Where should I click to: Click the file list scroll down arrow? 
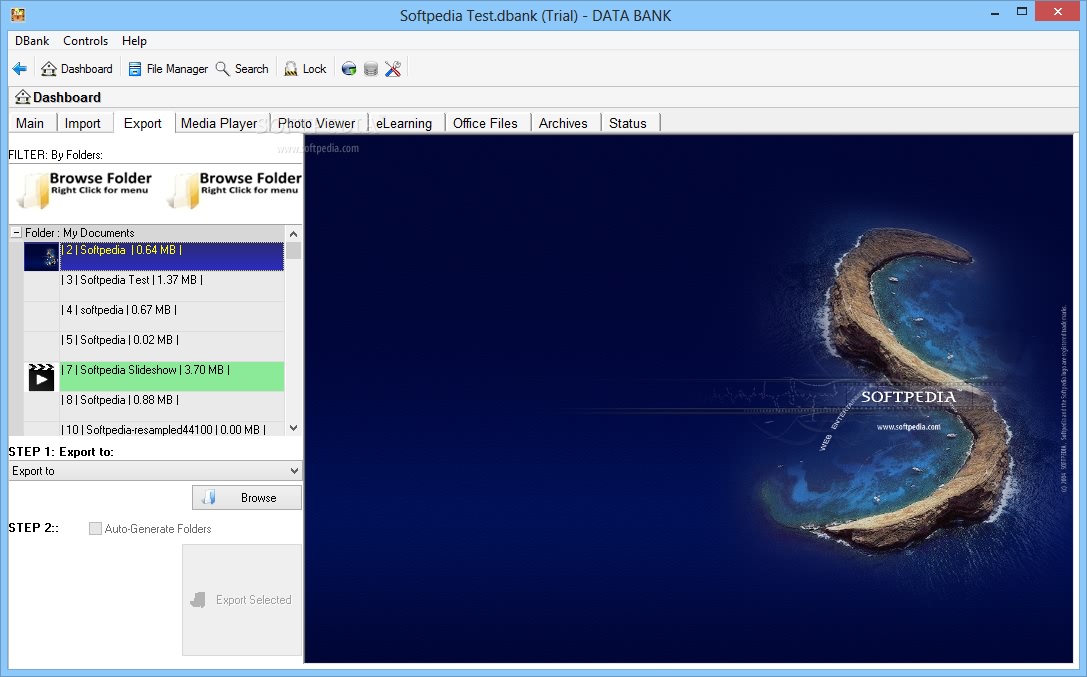(293, 428)
